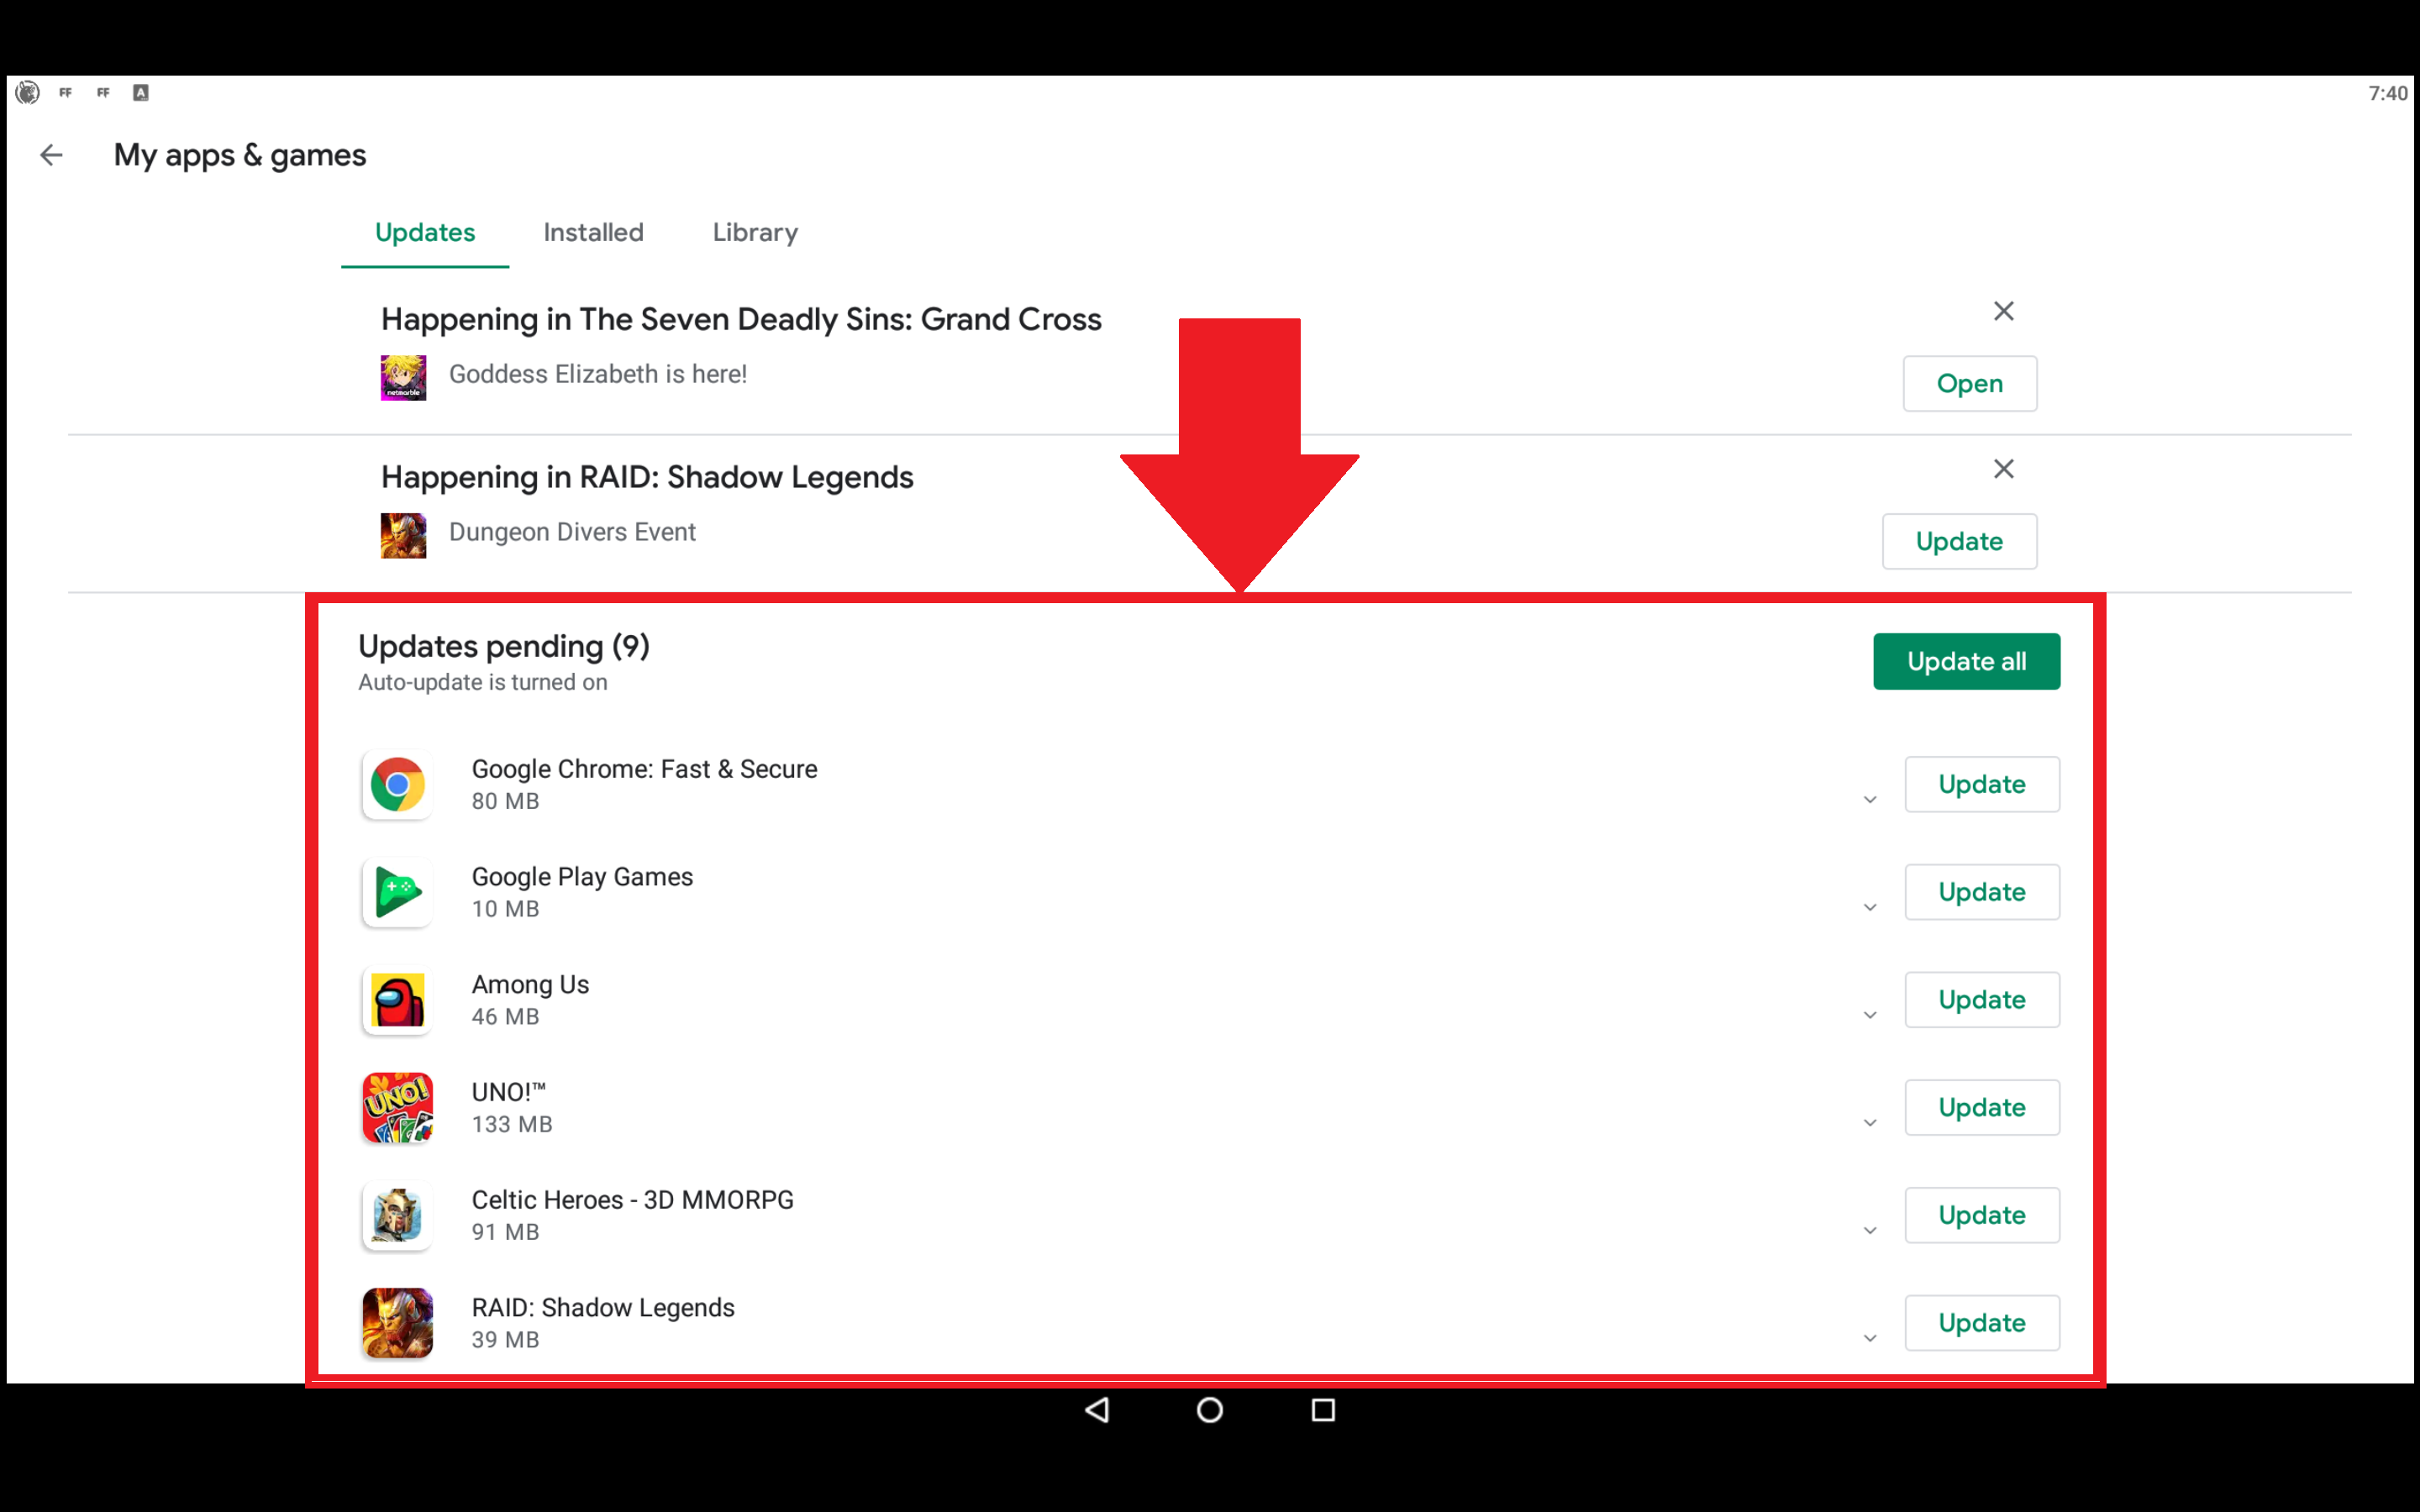Update Google Chrome: Fast & Secure
The height and width of the screenshot is (1512, 2420).
tap(1981, 785)
